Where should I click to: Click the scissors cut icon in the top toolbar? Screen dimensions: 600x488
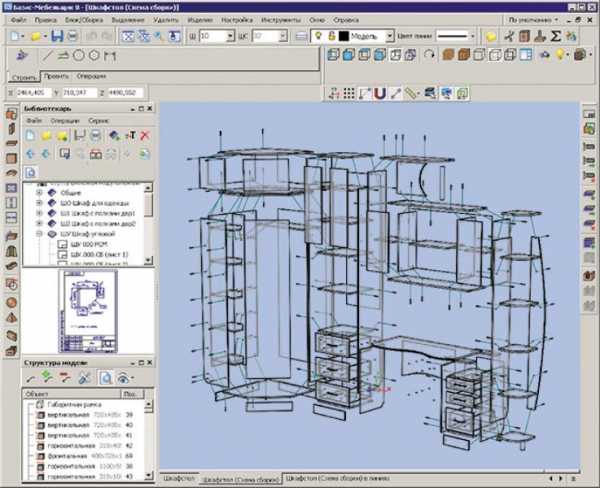pos(509,36)
